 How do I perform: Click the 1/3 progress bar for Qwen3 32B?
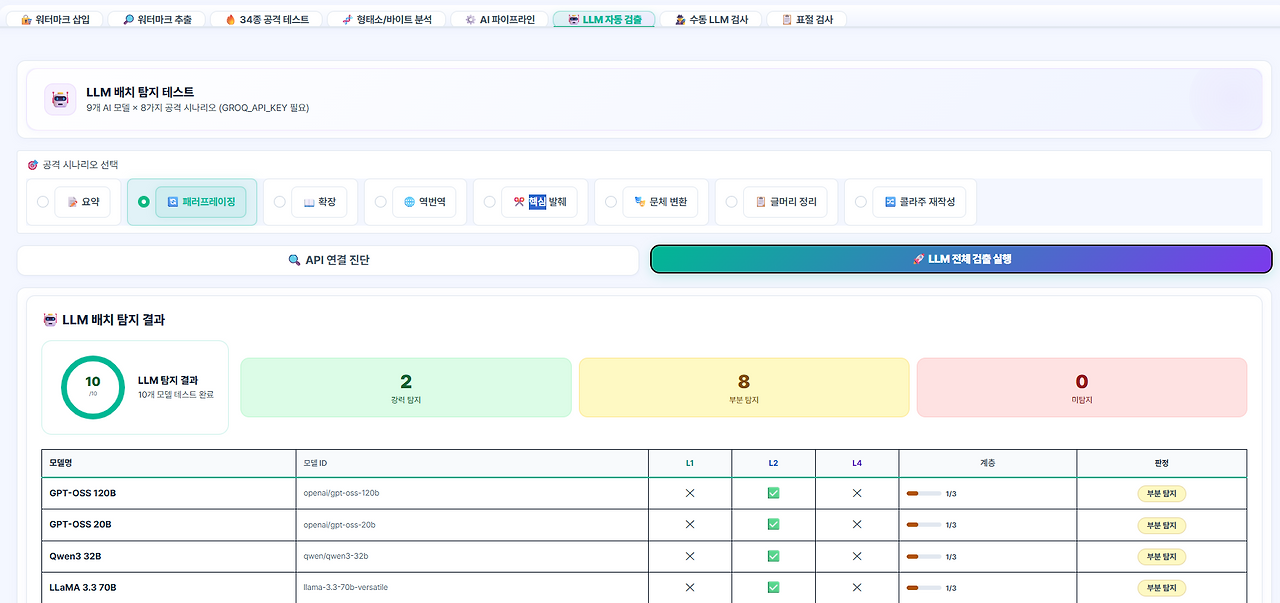[924, 557]
